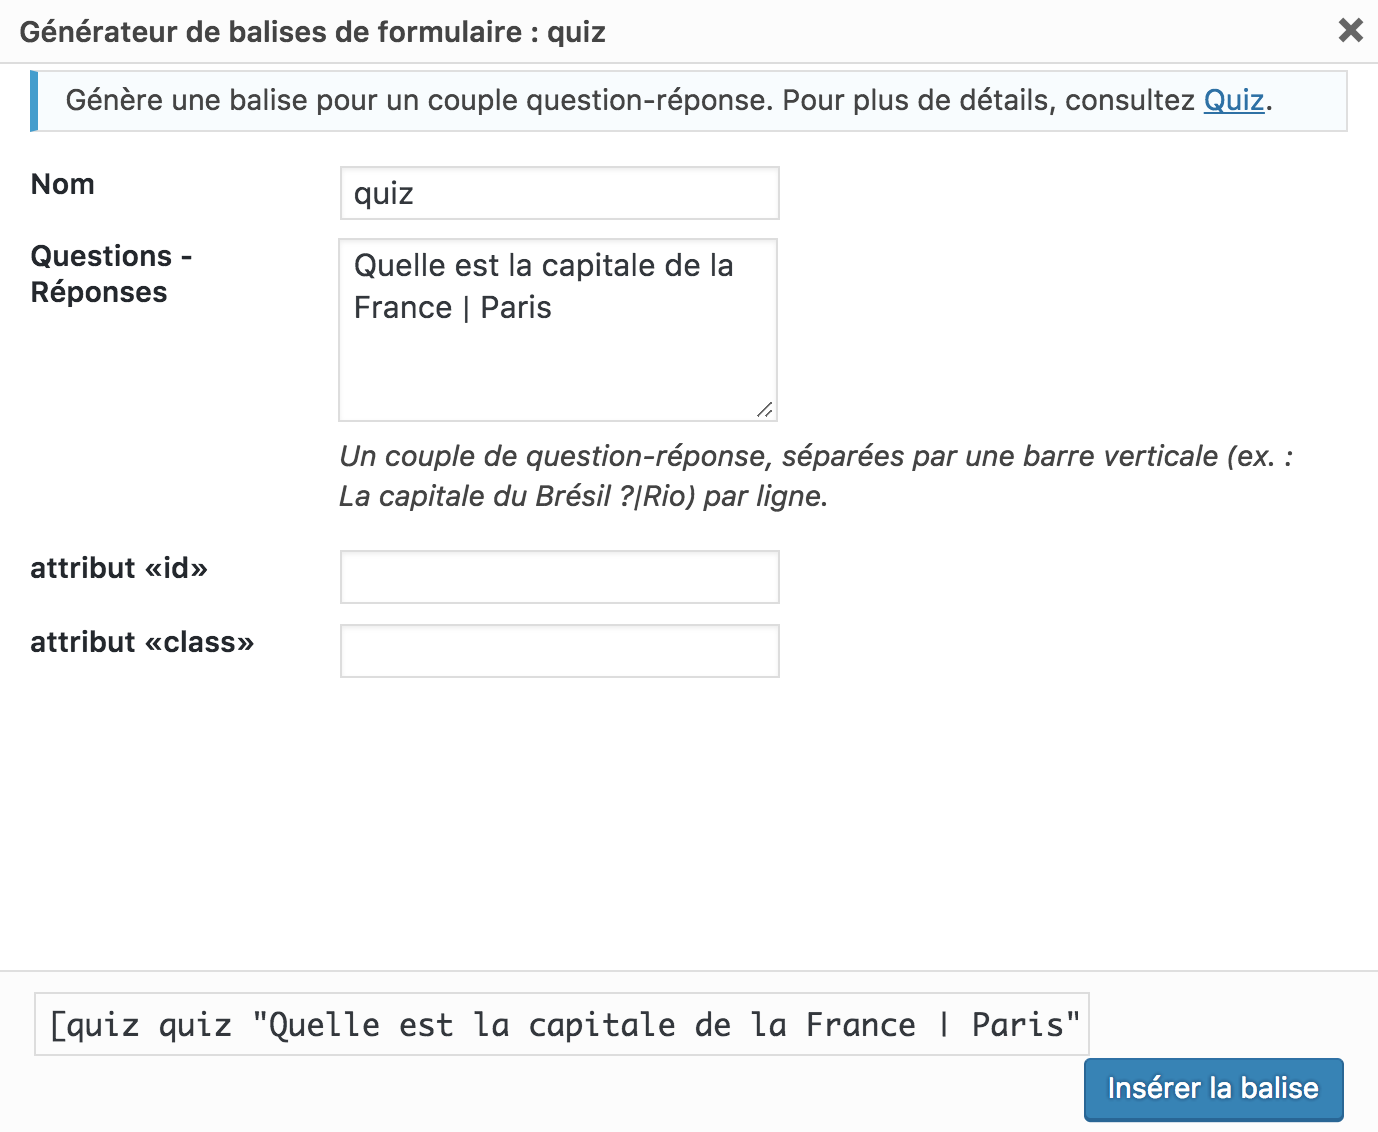Click the dialog title Générateur de balises
Screen dimensions: 1378x1132
tap(312, 32)
